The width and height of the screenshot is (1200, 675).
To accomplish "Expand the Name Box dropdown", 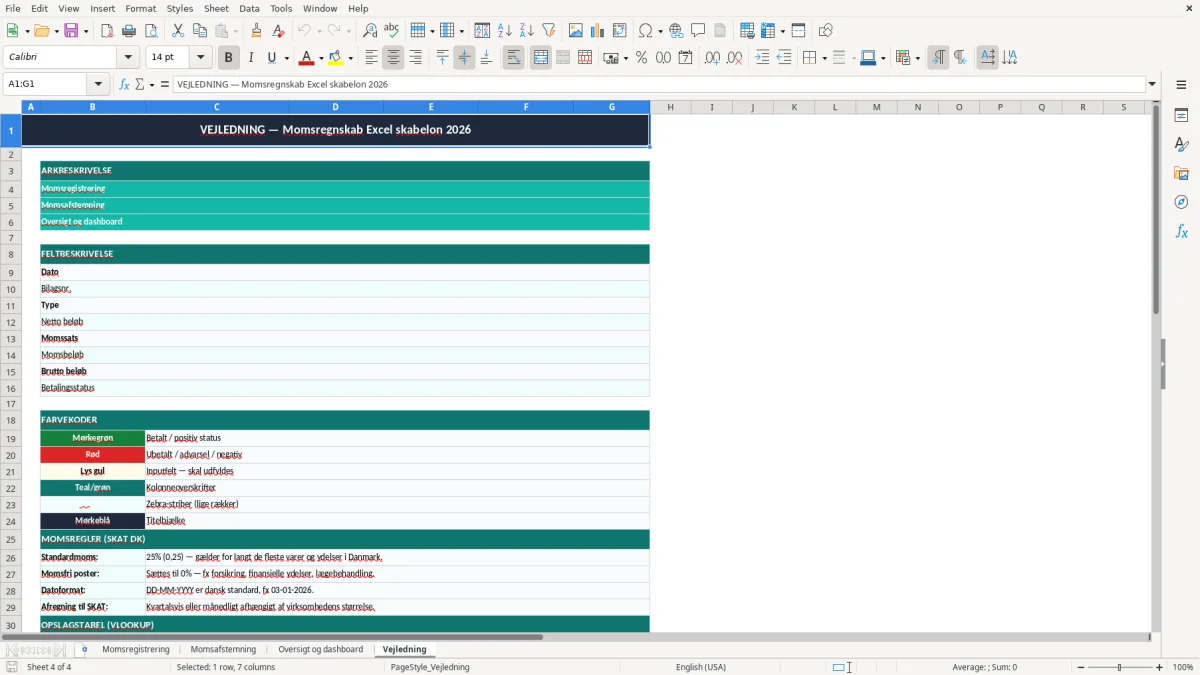I will point(97,85).
